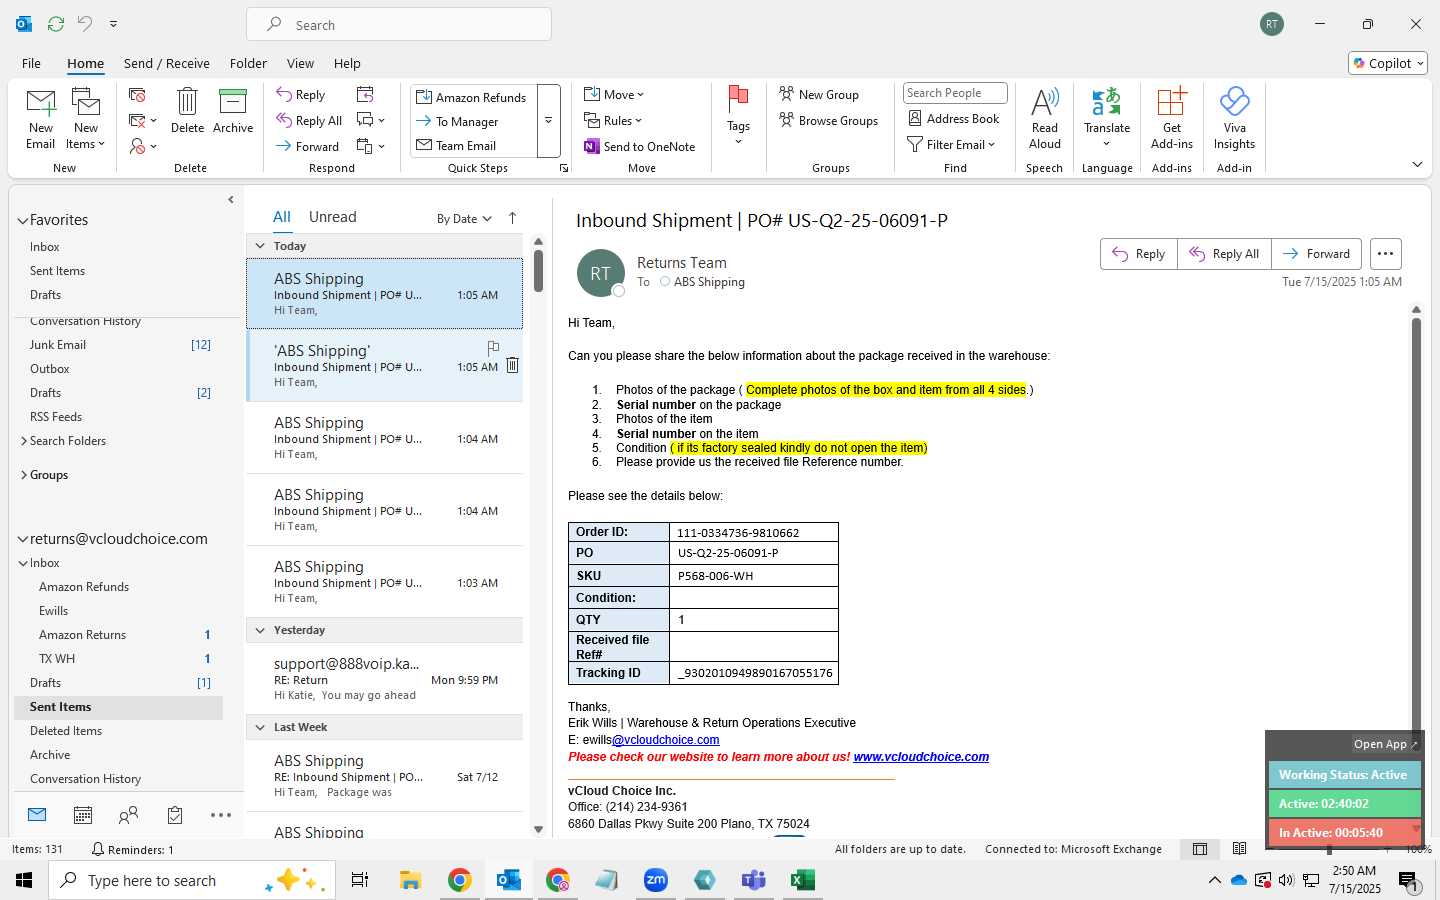The width and height of the screenshot is (1440, 900).
Task: Collapse the ribbon with the chevron
Action: click(1417, 164)
